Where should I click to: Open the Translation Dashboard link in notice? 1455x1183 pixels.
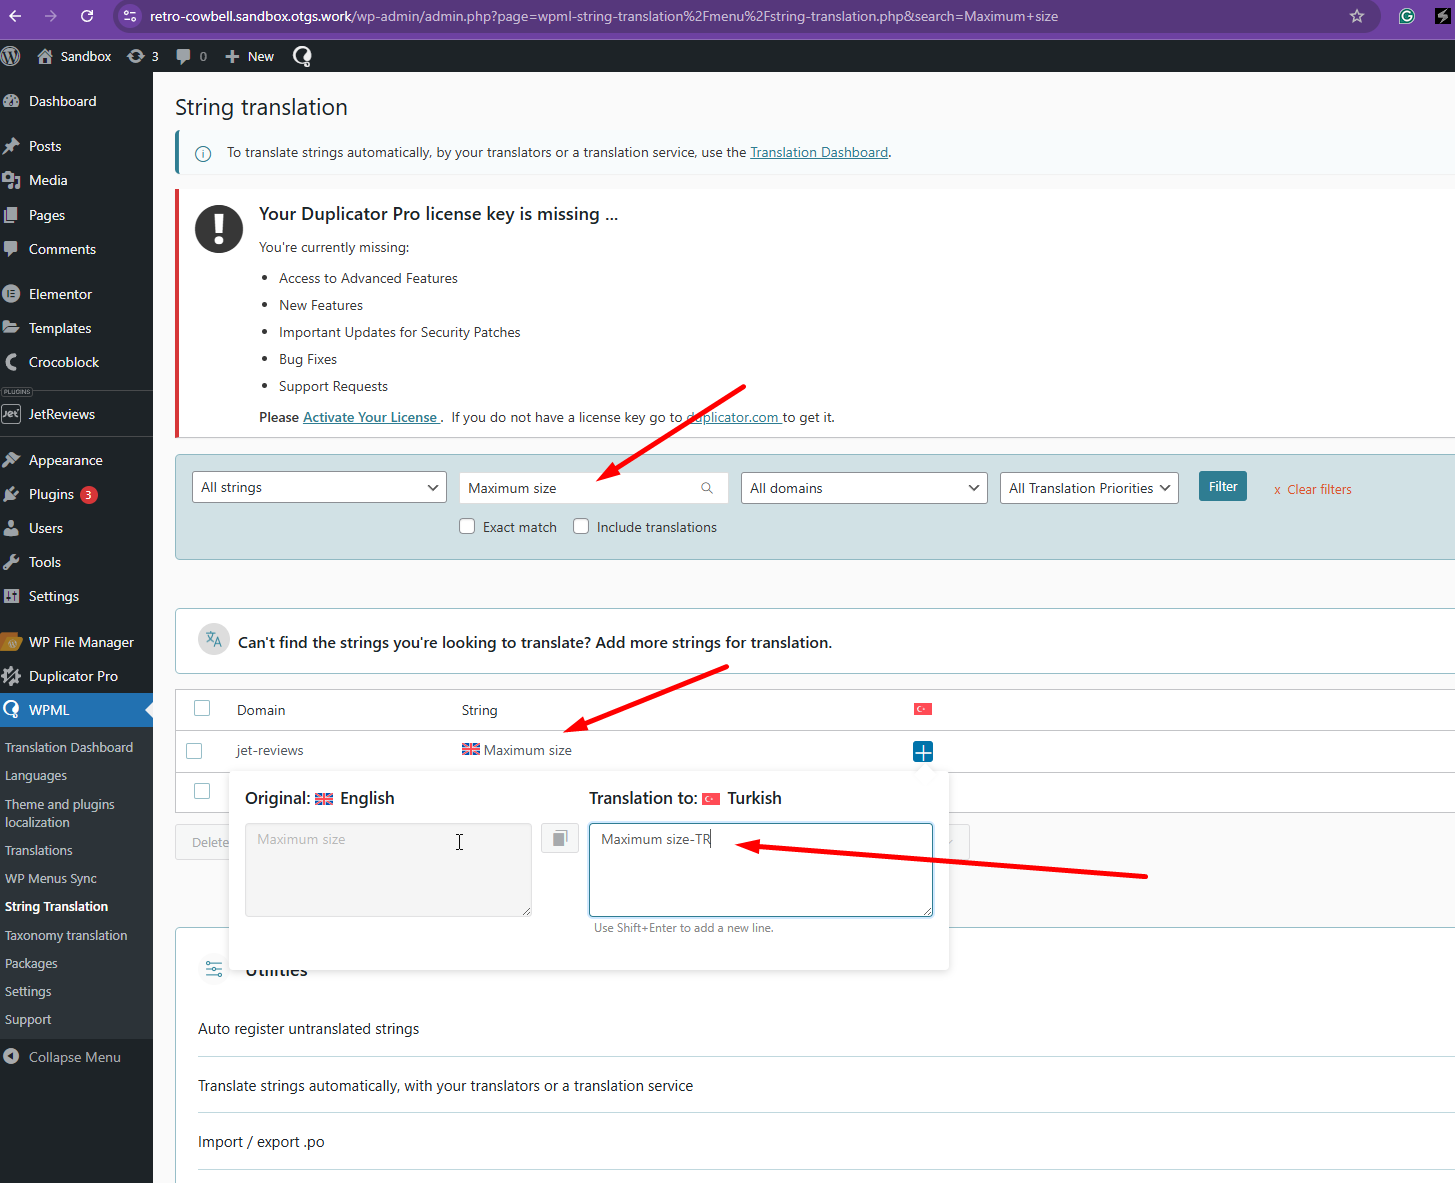pos(819,152)
